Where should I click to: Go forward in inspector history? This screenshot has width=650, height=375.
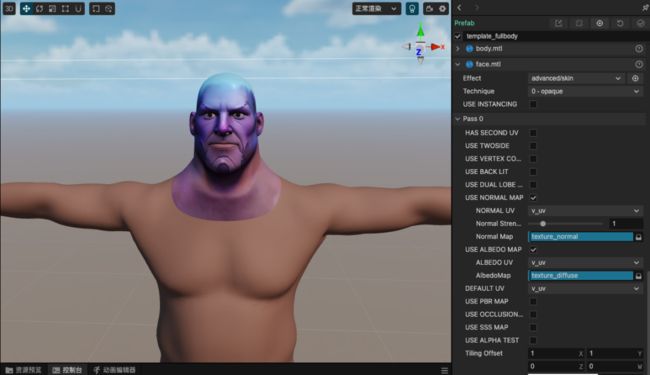477,7
